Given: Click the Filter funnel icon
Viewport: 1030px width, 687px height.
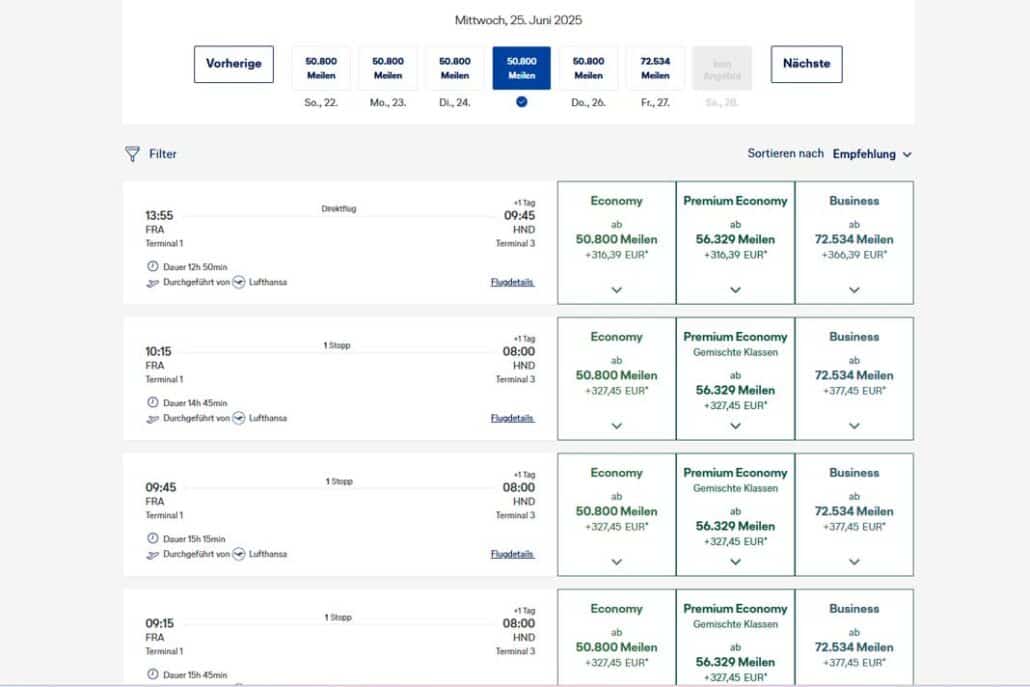Looking at the screenshot, I should [132, 154].
